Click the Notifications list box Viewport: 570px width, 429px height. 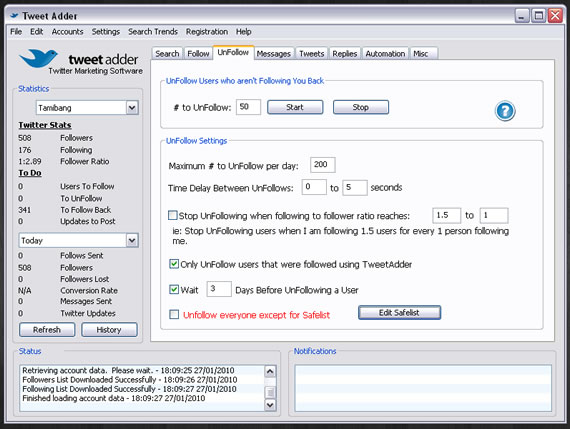[x=423, y=388]
